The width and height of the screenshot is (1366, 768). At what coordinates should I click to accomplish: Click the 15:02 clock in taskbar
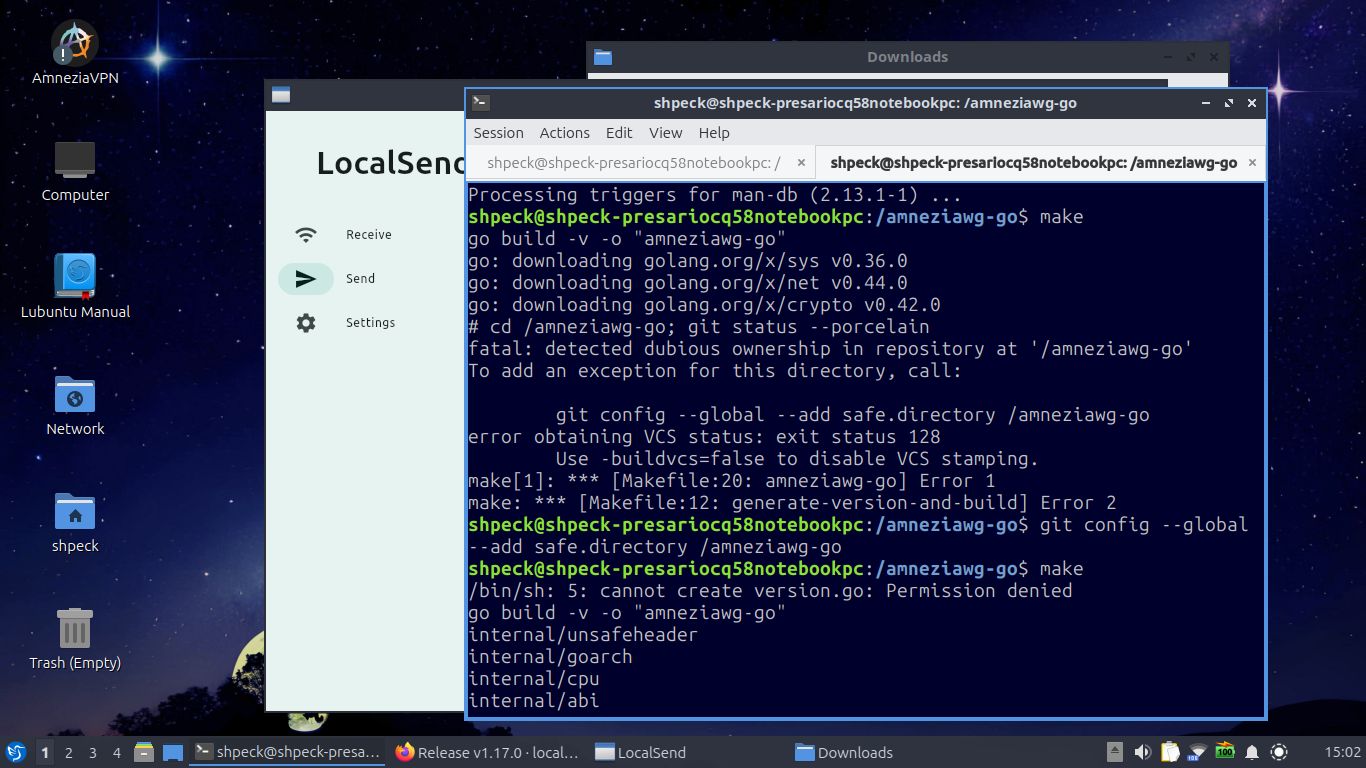pyautogui.click(x=1342, y=752)
